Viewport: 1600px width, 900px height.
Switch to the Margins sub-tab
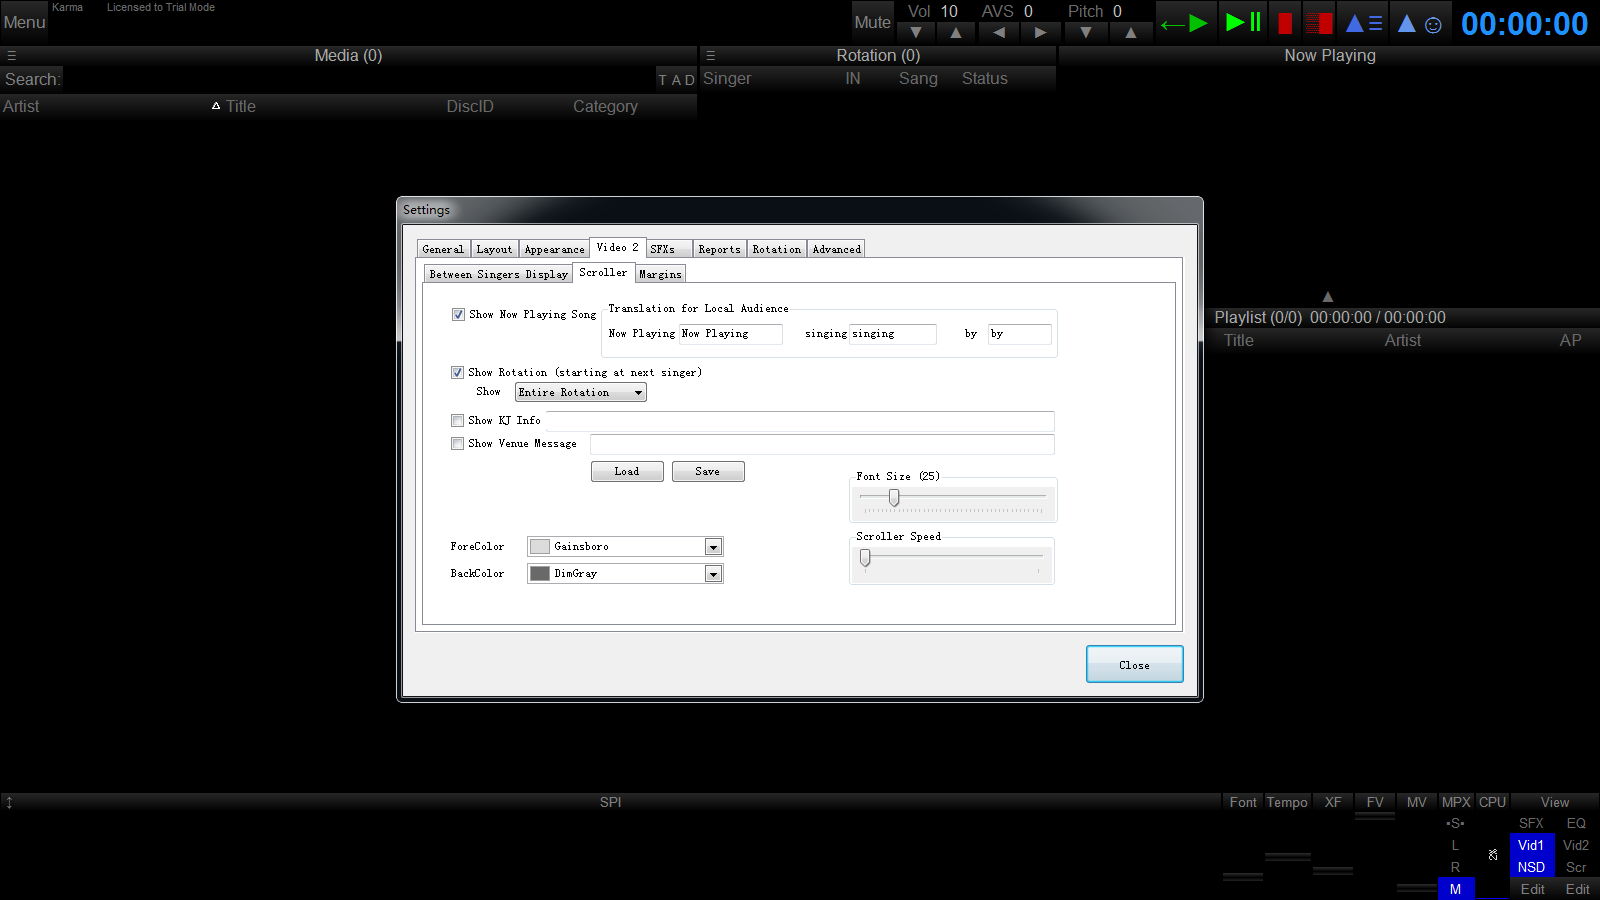pyautogui.click(x=660, y=274)
